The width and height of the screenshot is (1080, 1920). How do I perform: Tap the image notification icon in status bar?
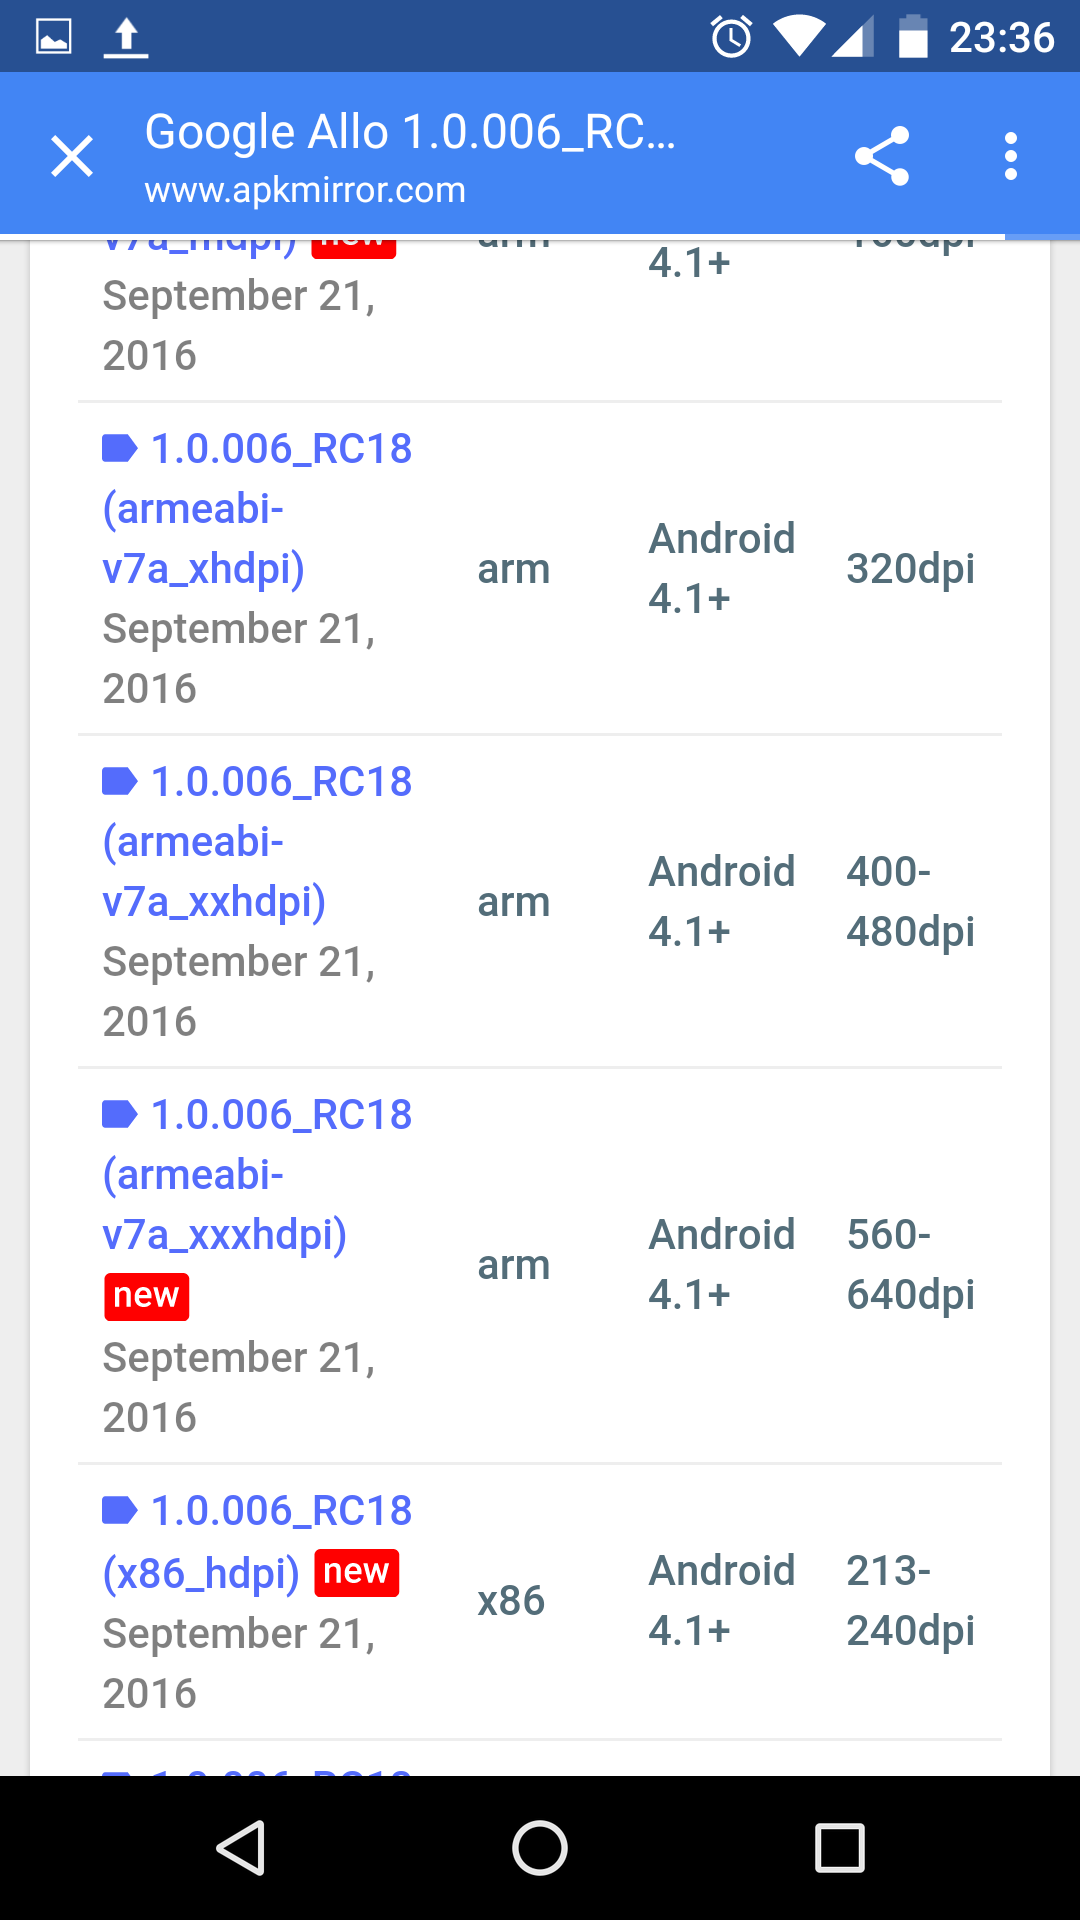click(x=54, y=38)
